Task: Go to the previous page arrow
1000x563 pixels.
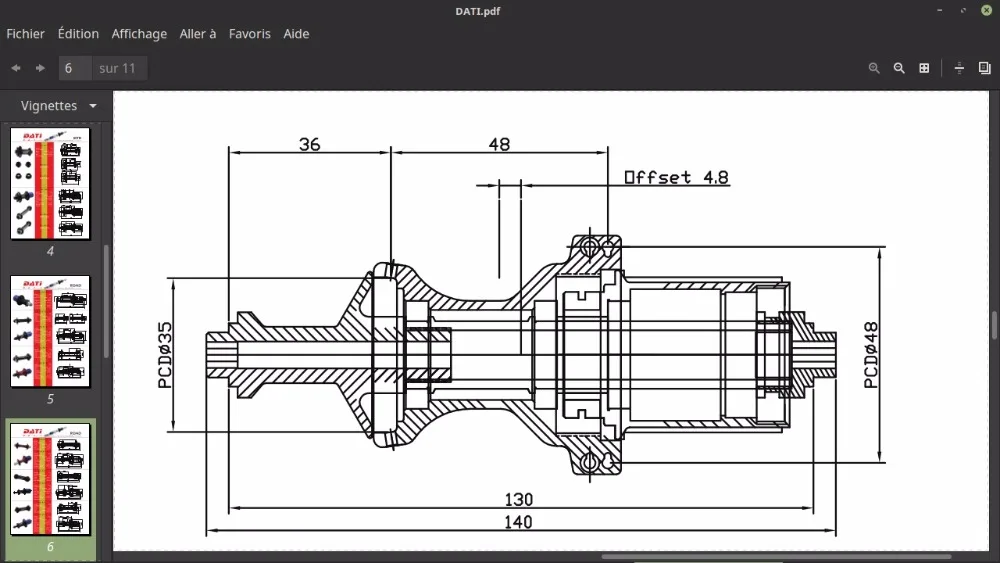Action: coord(16,68)
